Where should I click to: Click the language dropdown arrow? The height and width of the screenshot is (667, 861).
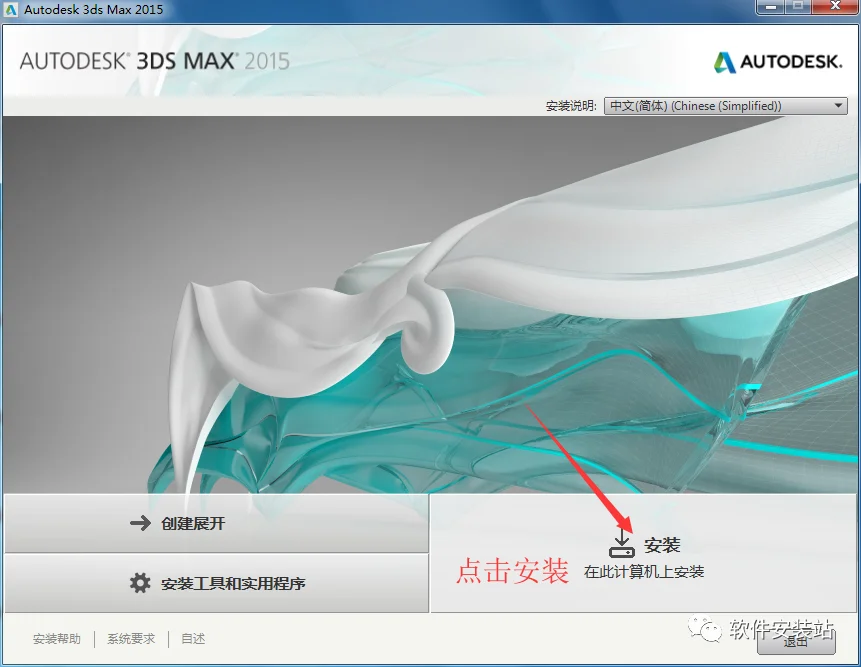(838, 105)
